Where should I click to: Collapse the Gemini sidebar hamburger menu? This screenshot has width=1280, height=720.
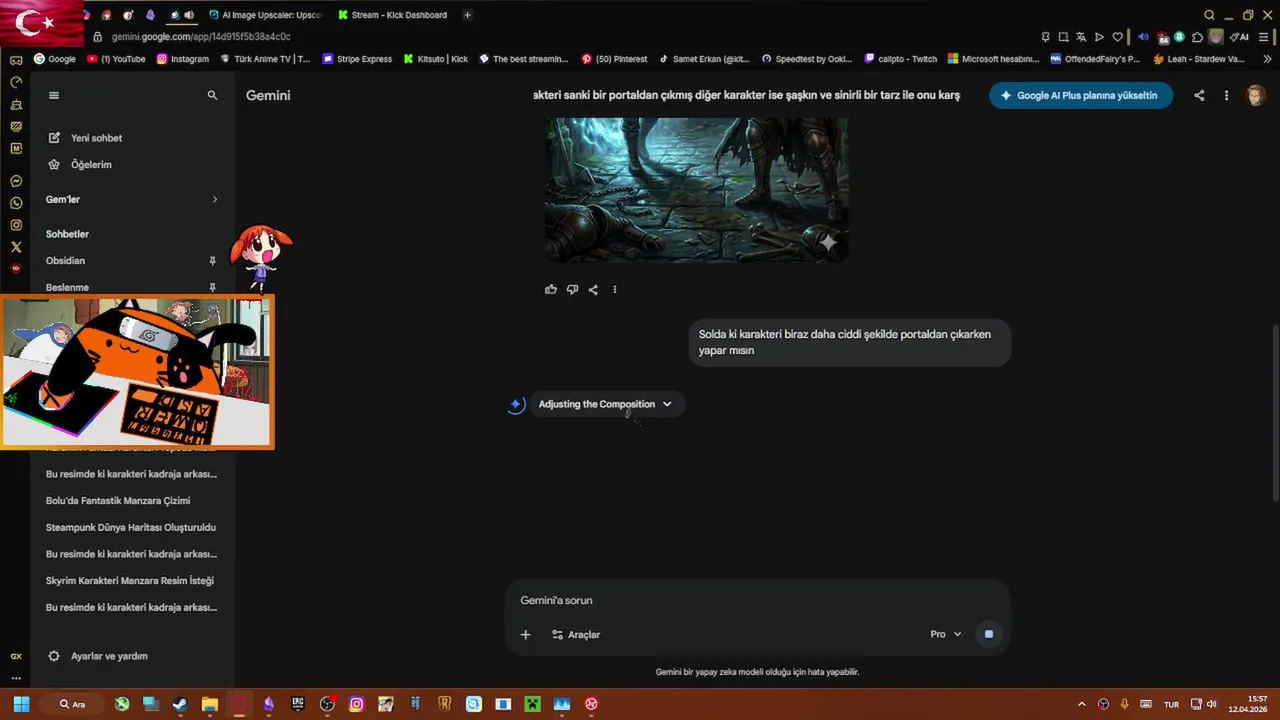[54, 95]
